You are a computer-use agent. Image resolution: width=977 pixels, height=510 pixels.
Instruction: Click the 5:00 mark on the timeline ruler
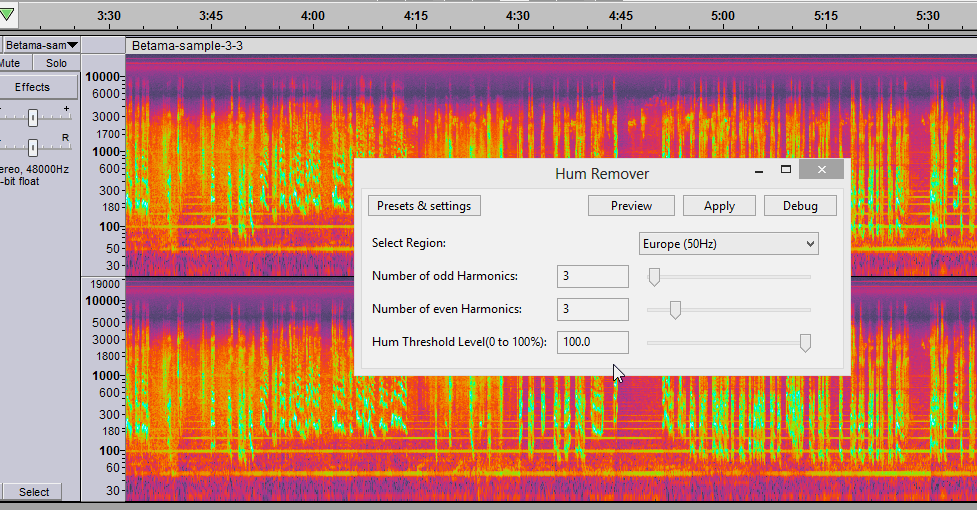coord(723,16)
